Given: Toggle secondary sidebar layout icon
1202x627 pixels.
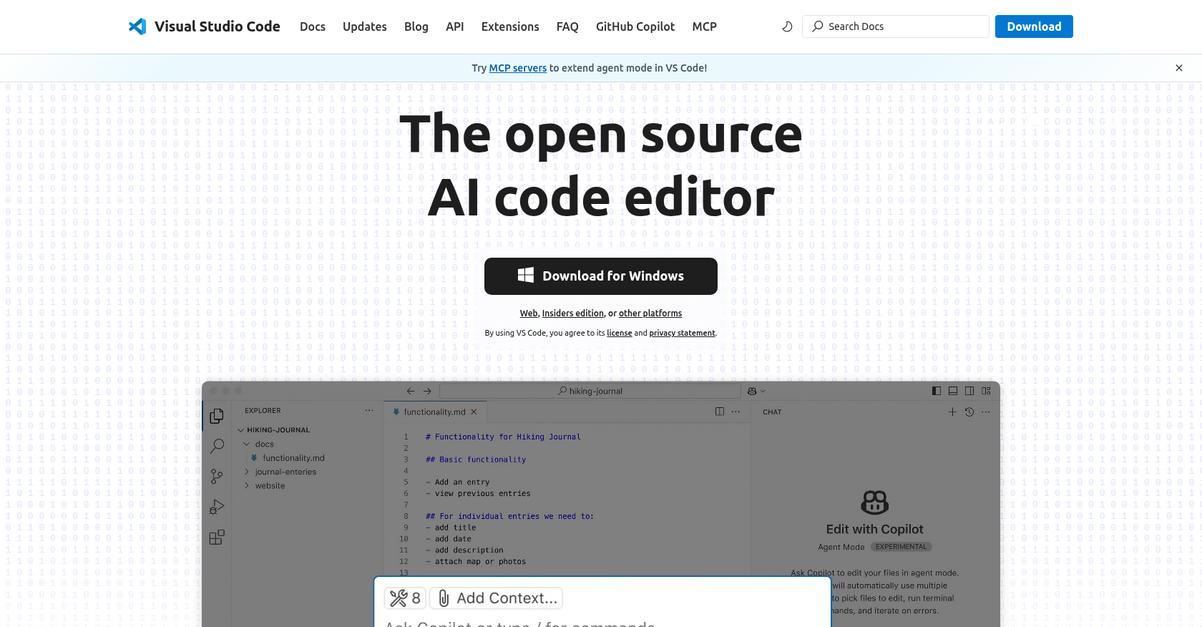Looking at the screenshot, I should pos(969,391).
